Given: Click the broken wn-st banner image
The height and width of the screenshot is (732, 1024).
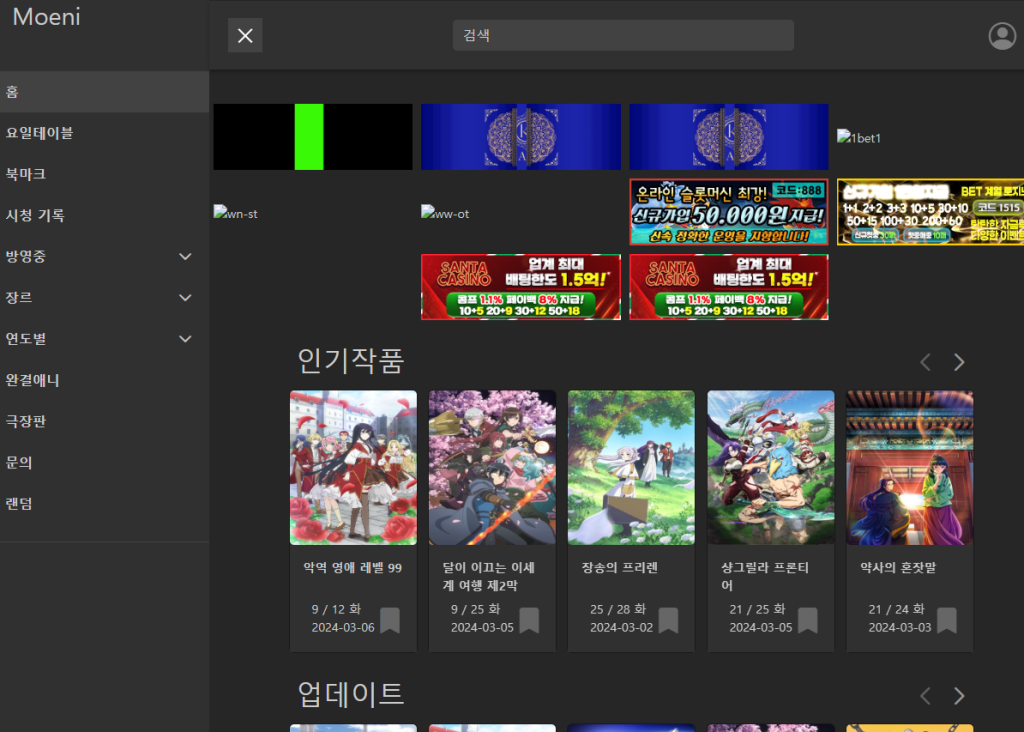Looking at the screenshot, I should (x=235, y=214).
